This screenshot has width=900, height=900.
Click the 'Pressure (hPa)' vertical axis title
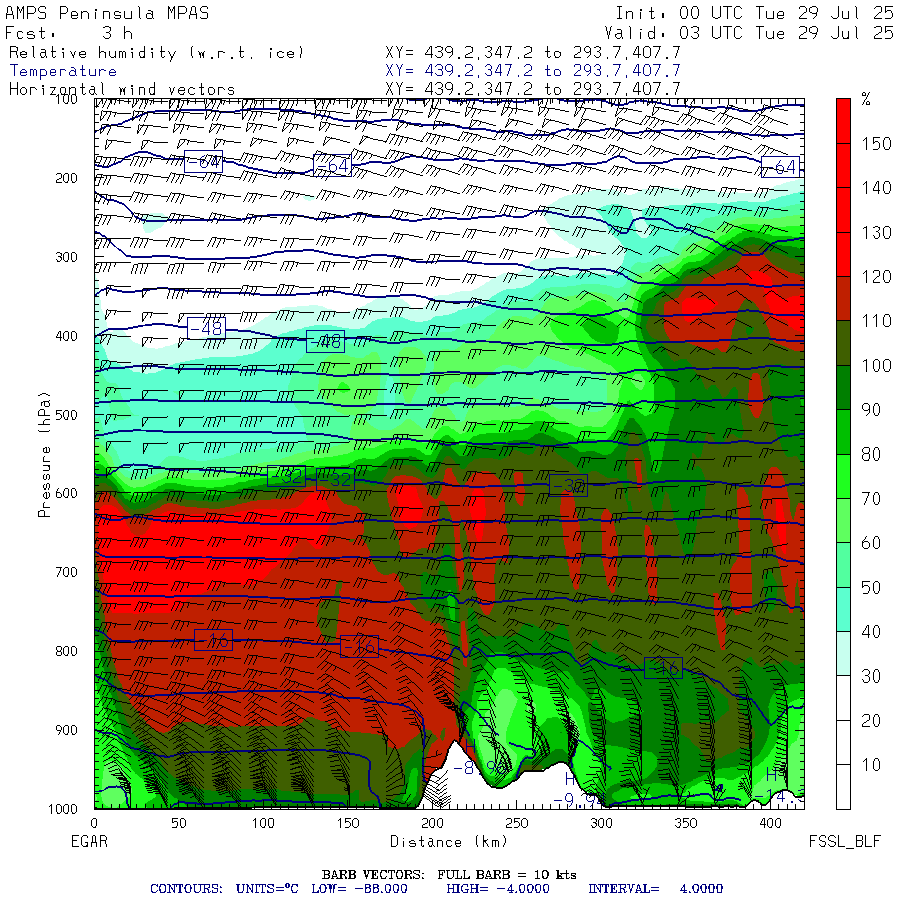coord(44,455)
